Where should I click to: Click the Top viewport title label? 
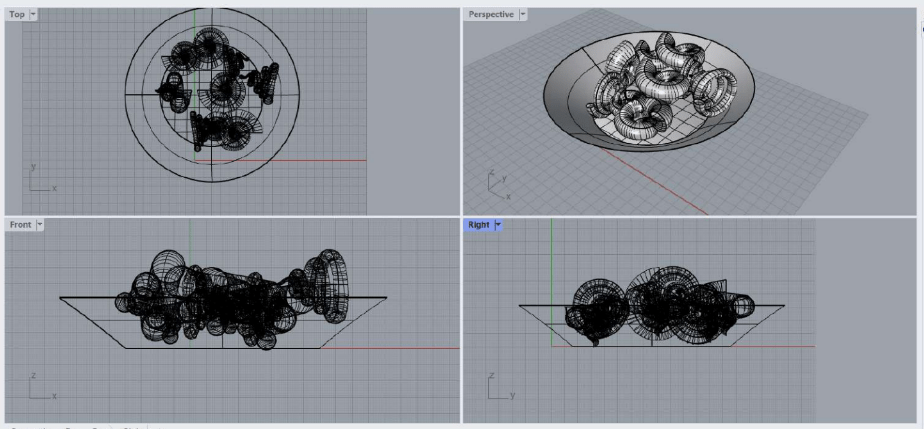point(16,15)
